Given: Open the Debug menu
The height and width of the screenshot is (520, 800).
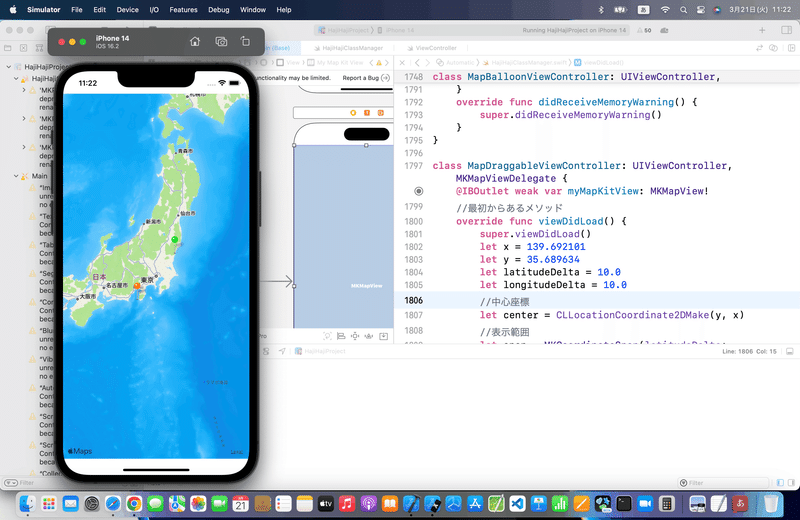Looking at the screenshot, I should coord(219,10).
